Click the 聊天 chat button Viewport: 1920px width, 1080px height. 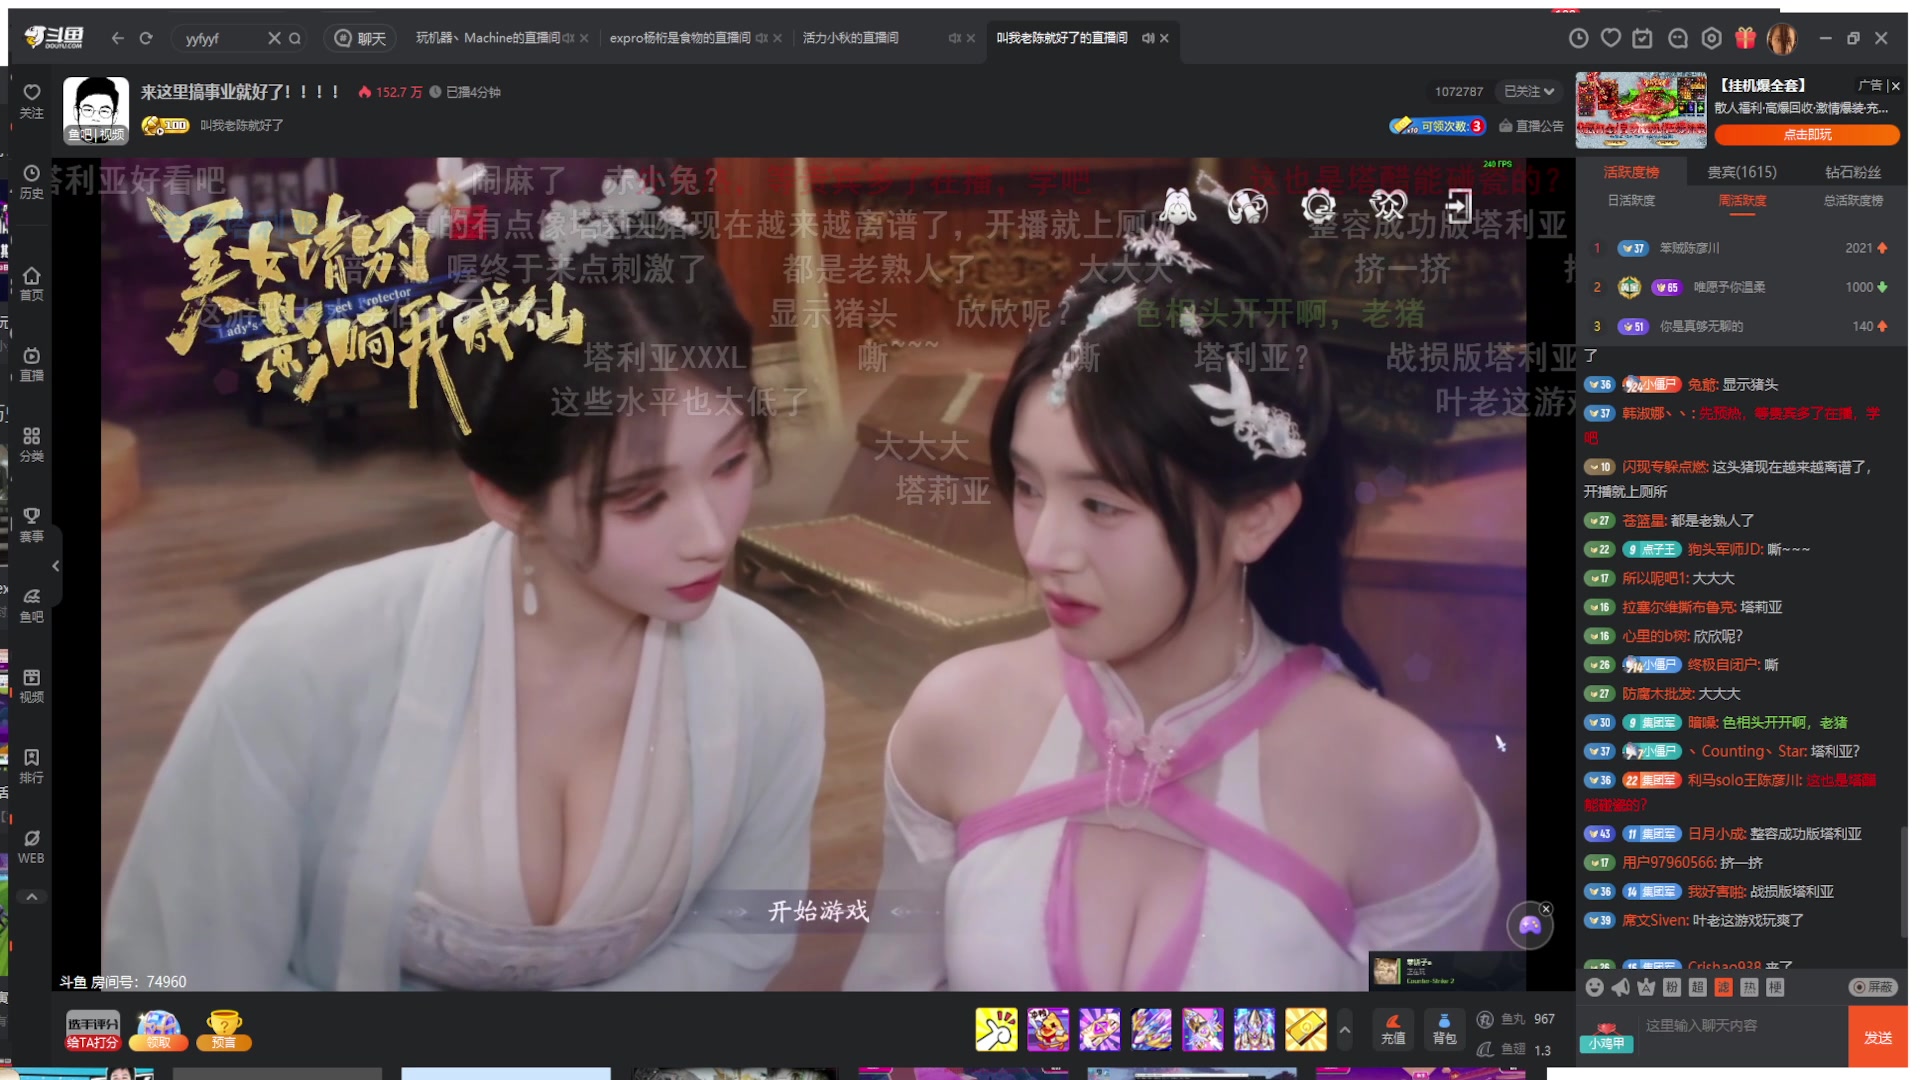pos(360,38)
